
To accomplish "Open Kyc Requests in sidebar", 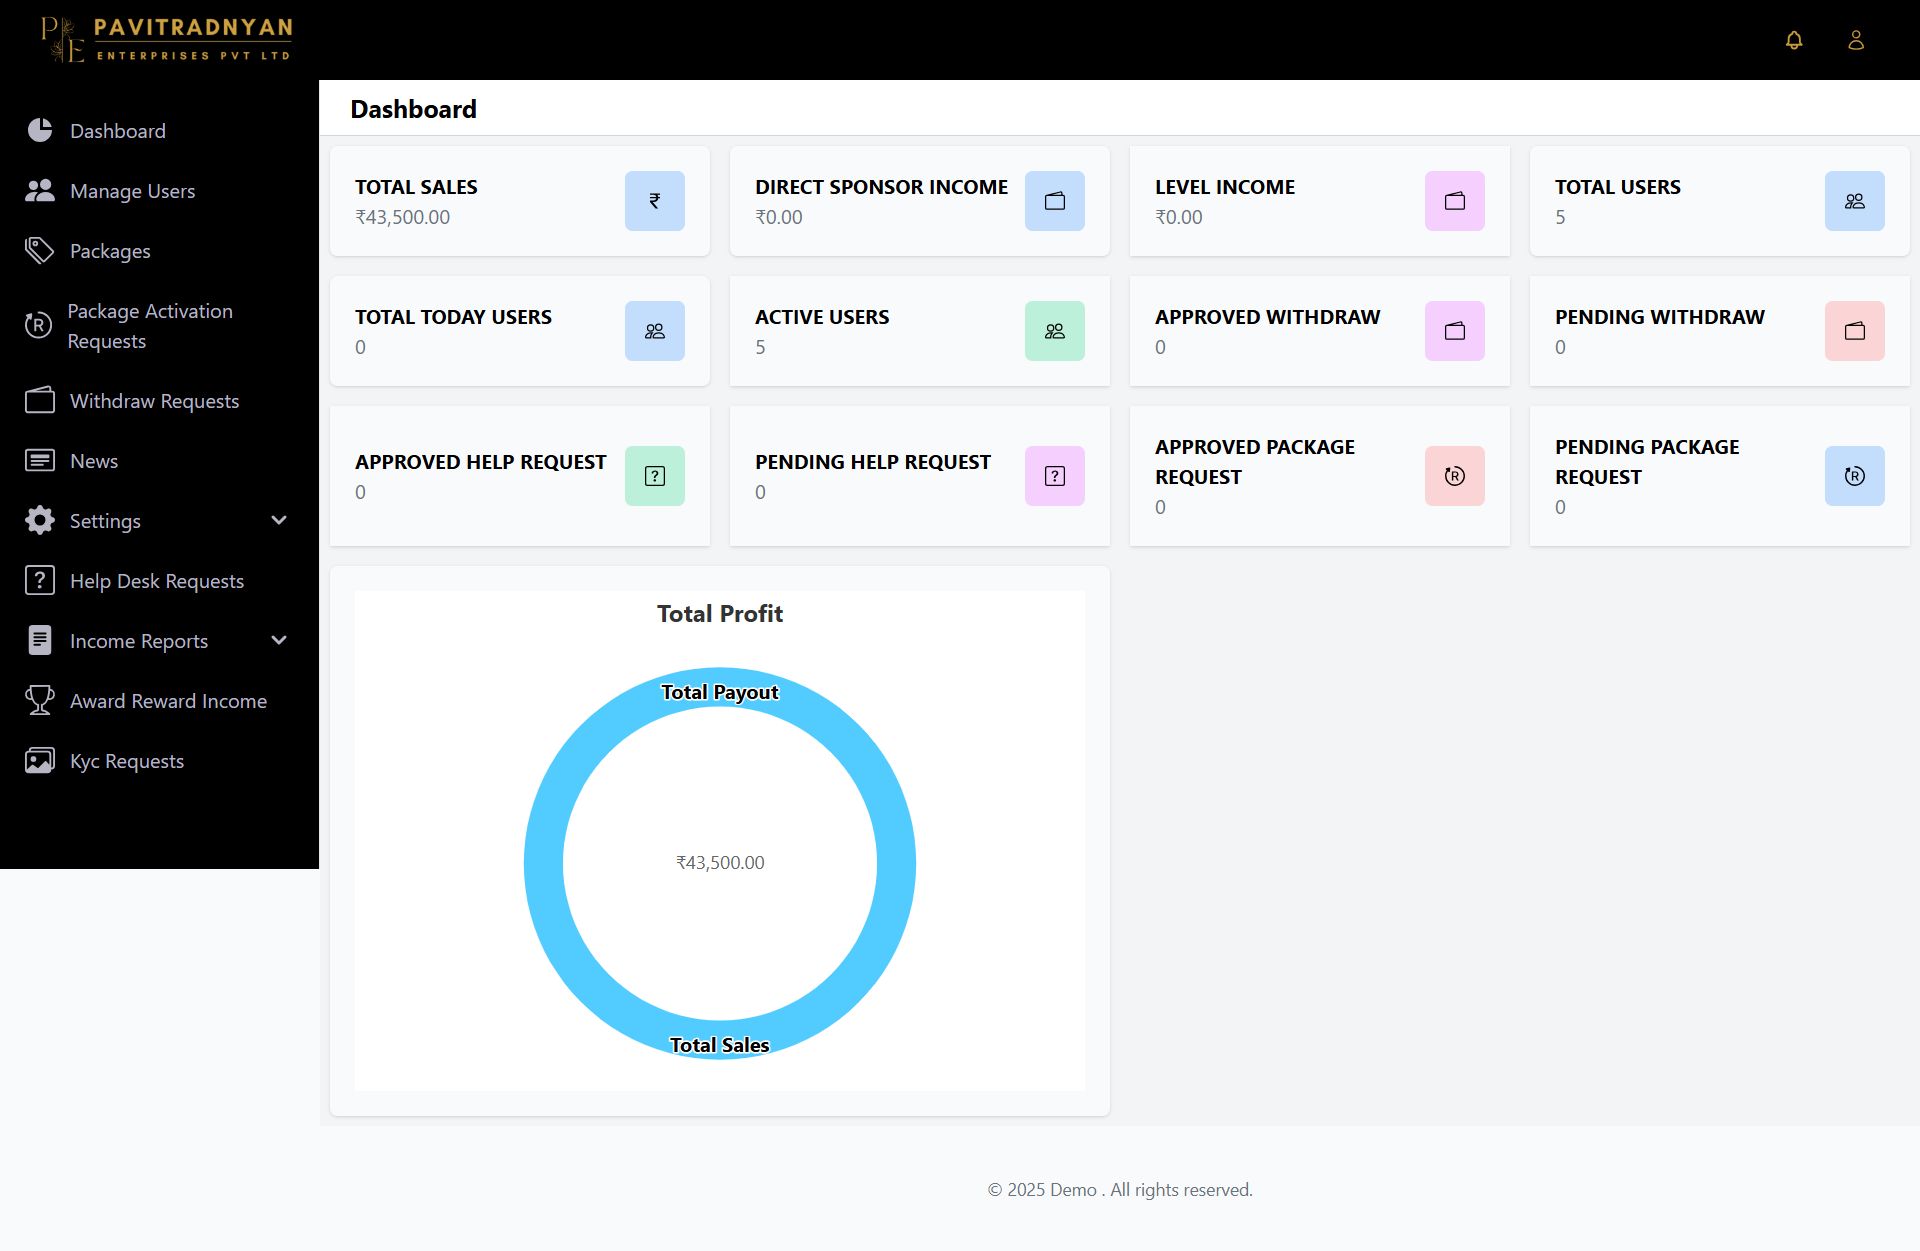I will pos(126,761).
